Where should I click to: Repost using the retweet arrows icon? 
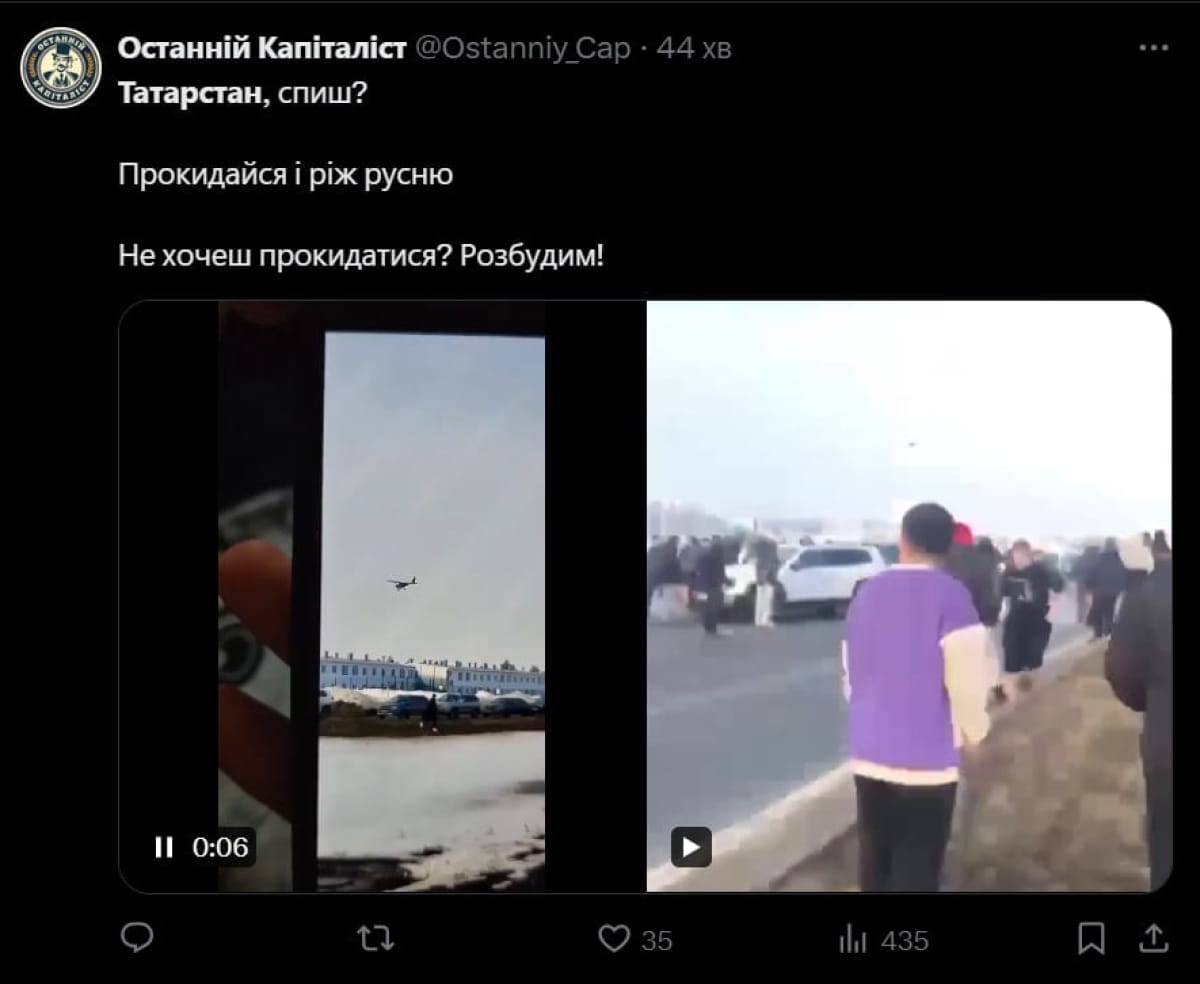coord(376,938)
